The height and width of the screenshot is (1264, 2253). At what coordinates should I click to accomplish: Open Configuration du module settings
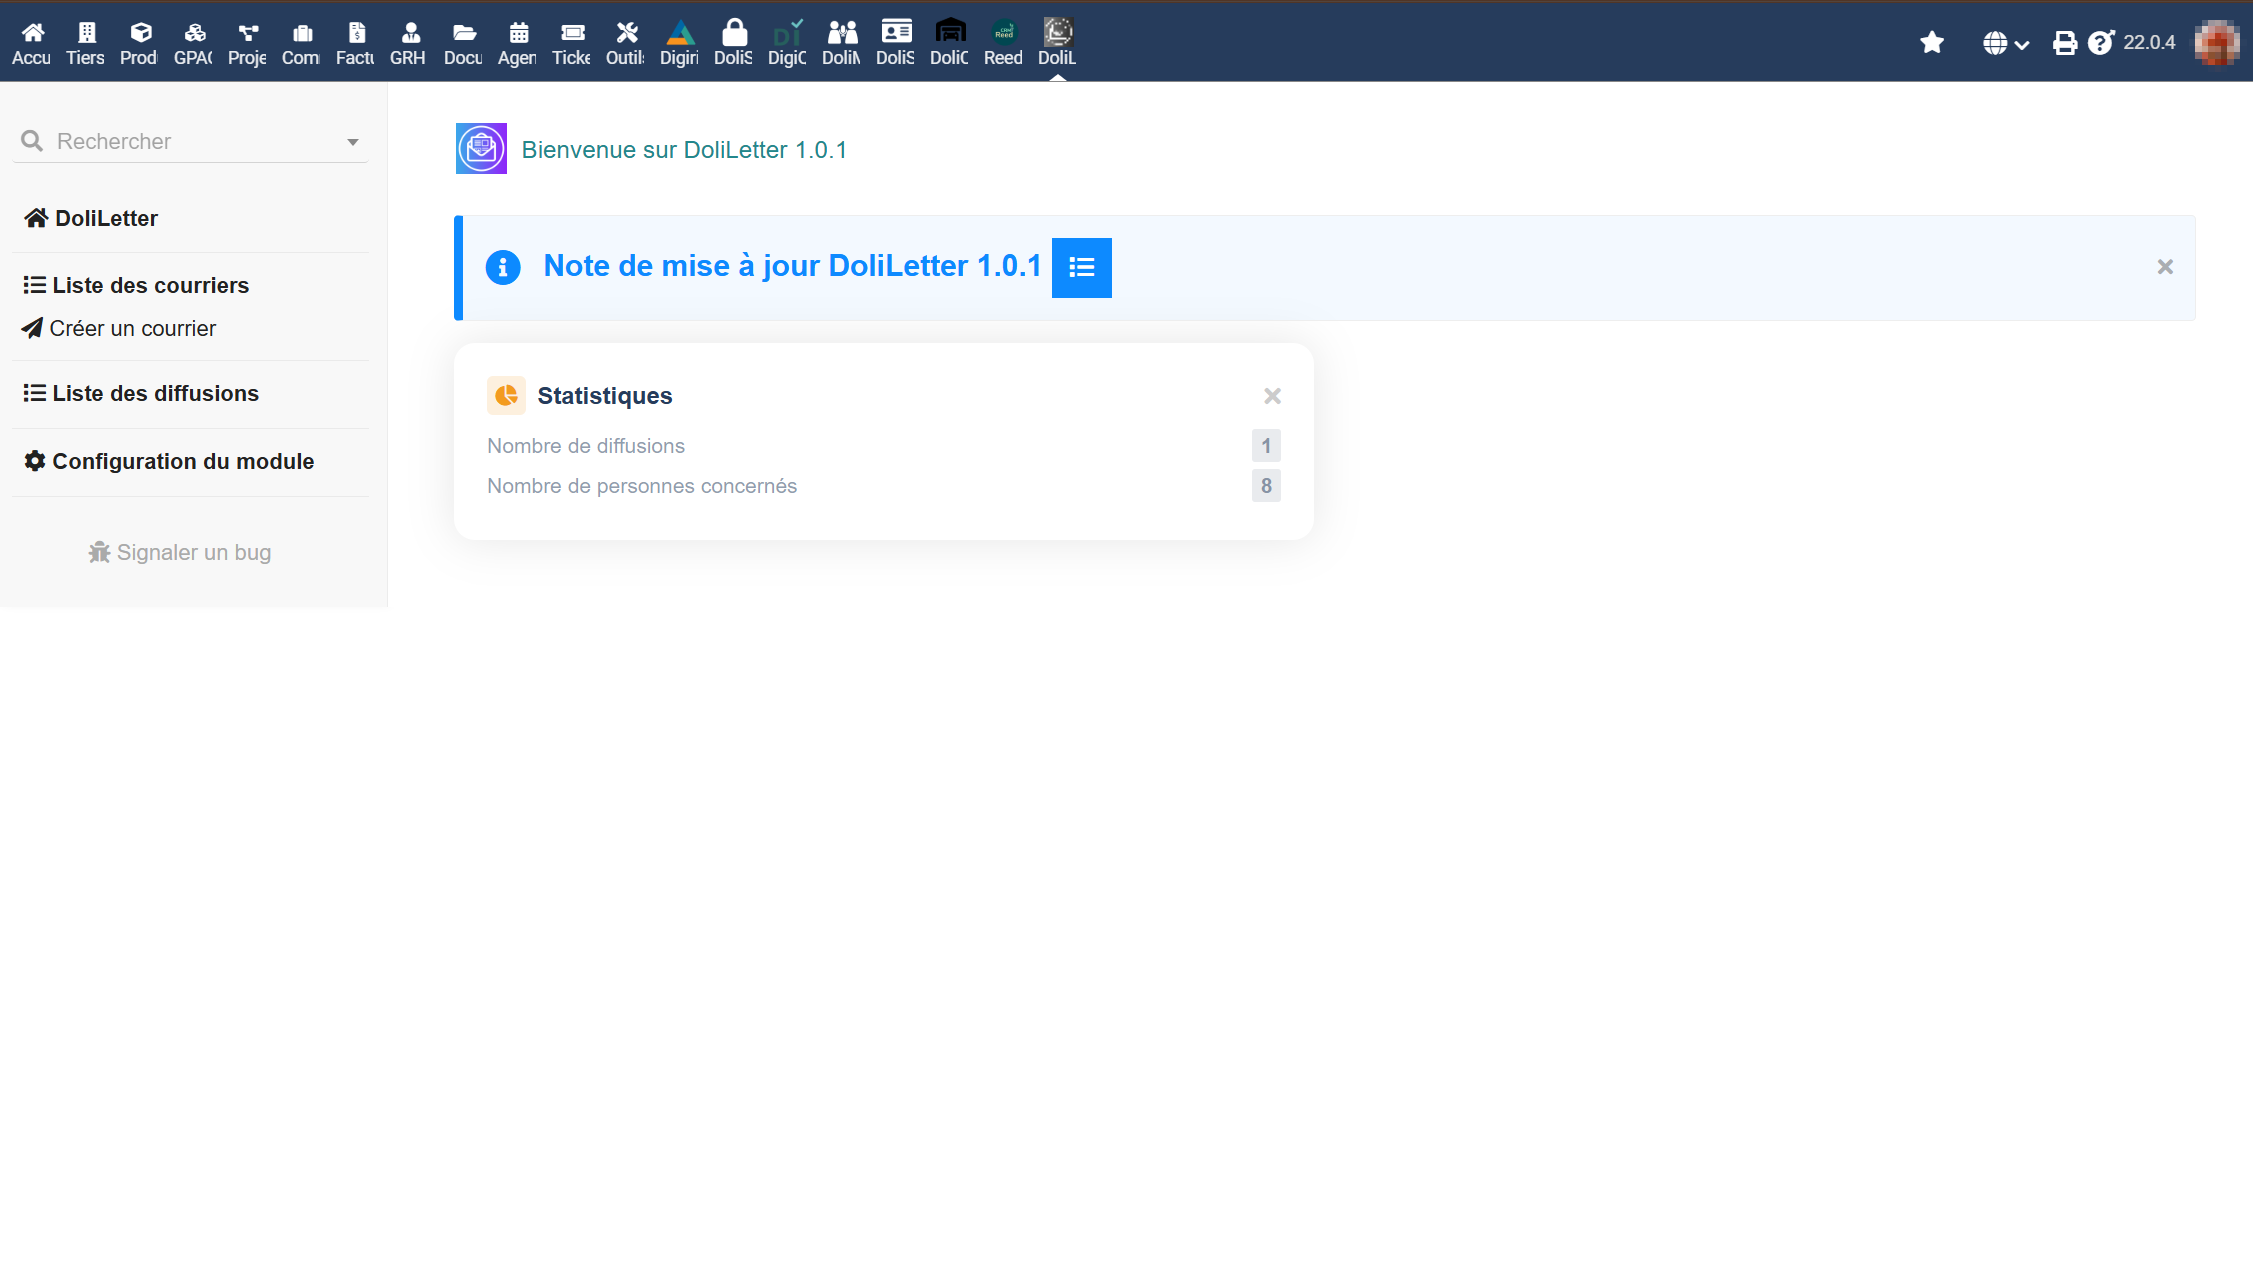pos(182,461)
